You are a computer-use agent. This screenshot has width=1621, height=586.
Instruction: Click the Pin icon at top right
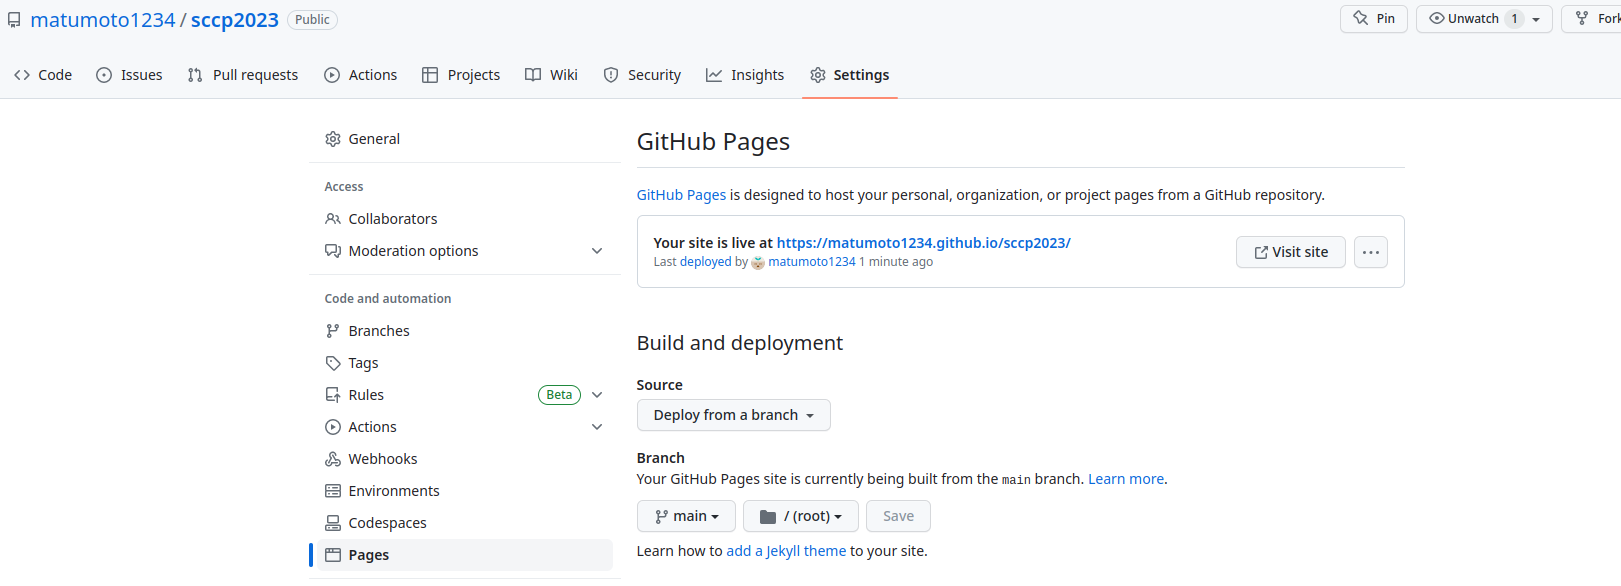pos(1361,18)
